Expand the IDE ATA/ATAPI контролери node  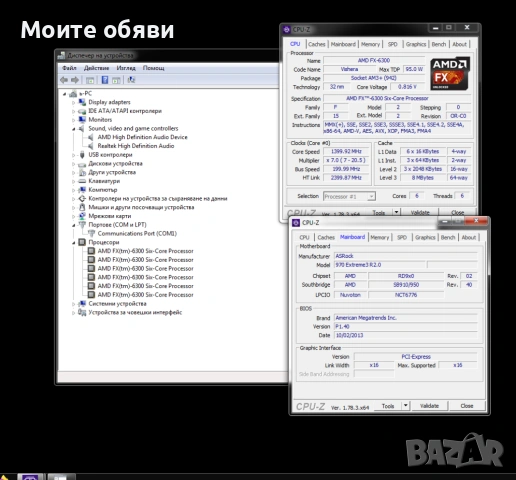tap(73, 111)
